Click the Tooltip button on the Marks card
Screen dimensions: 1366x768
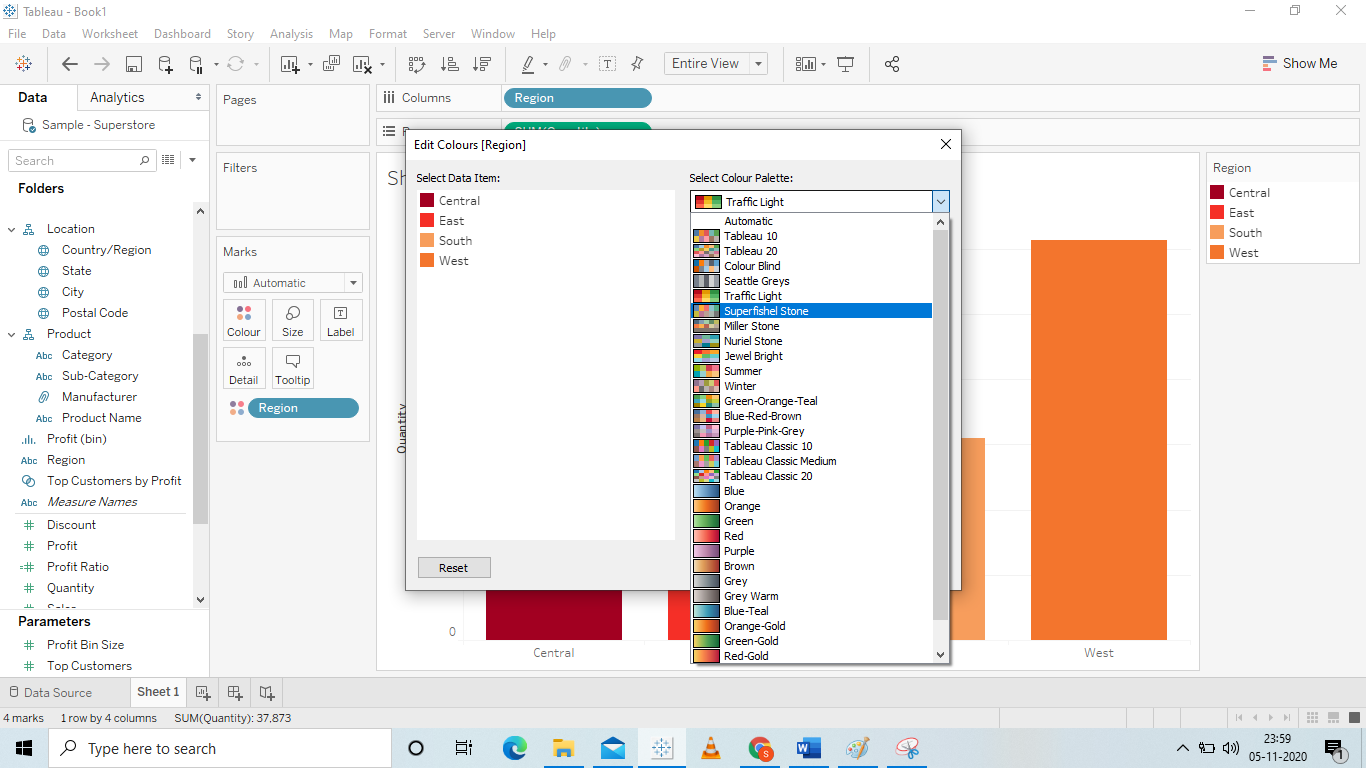pyautogui.click(x=293, y=368)
